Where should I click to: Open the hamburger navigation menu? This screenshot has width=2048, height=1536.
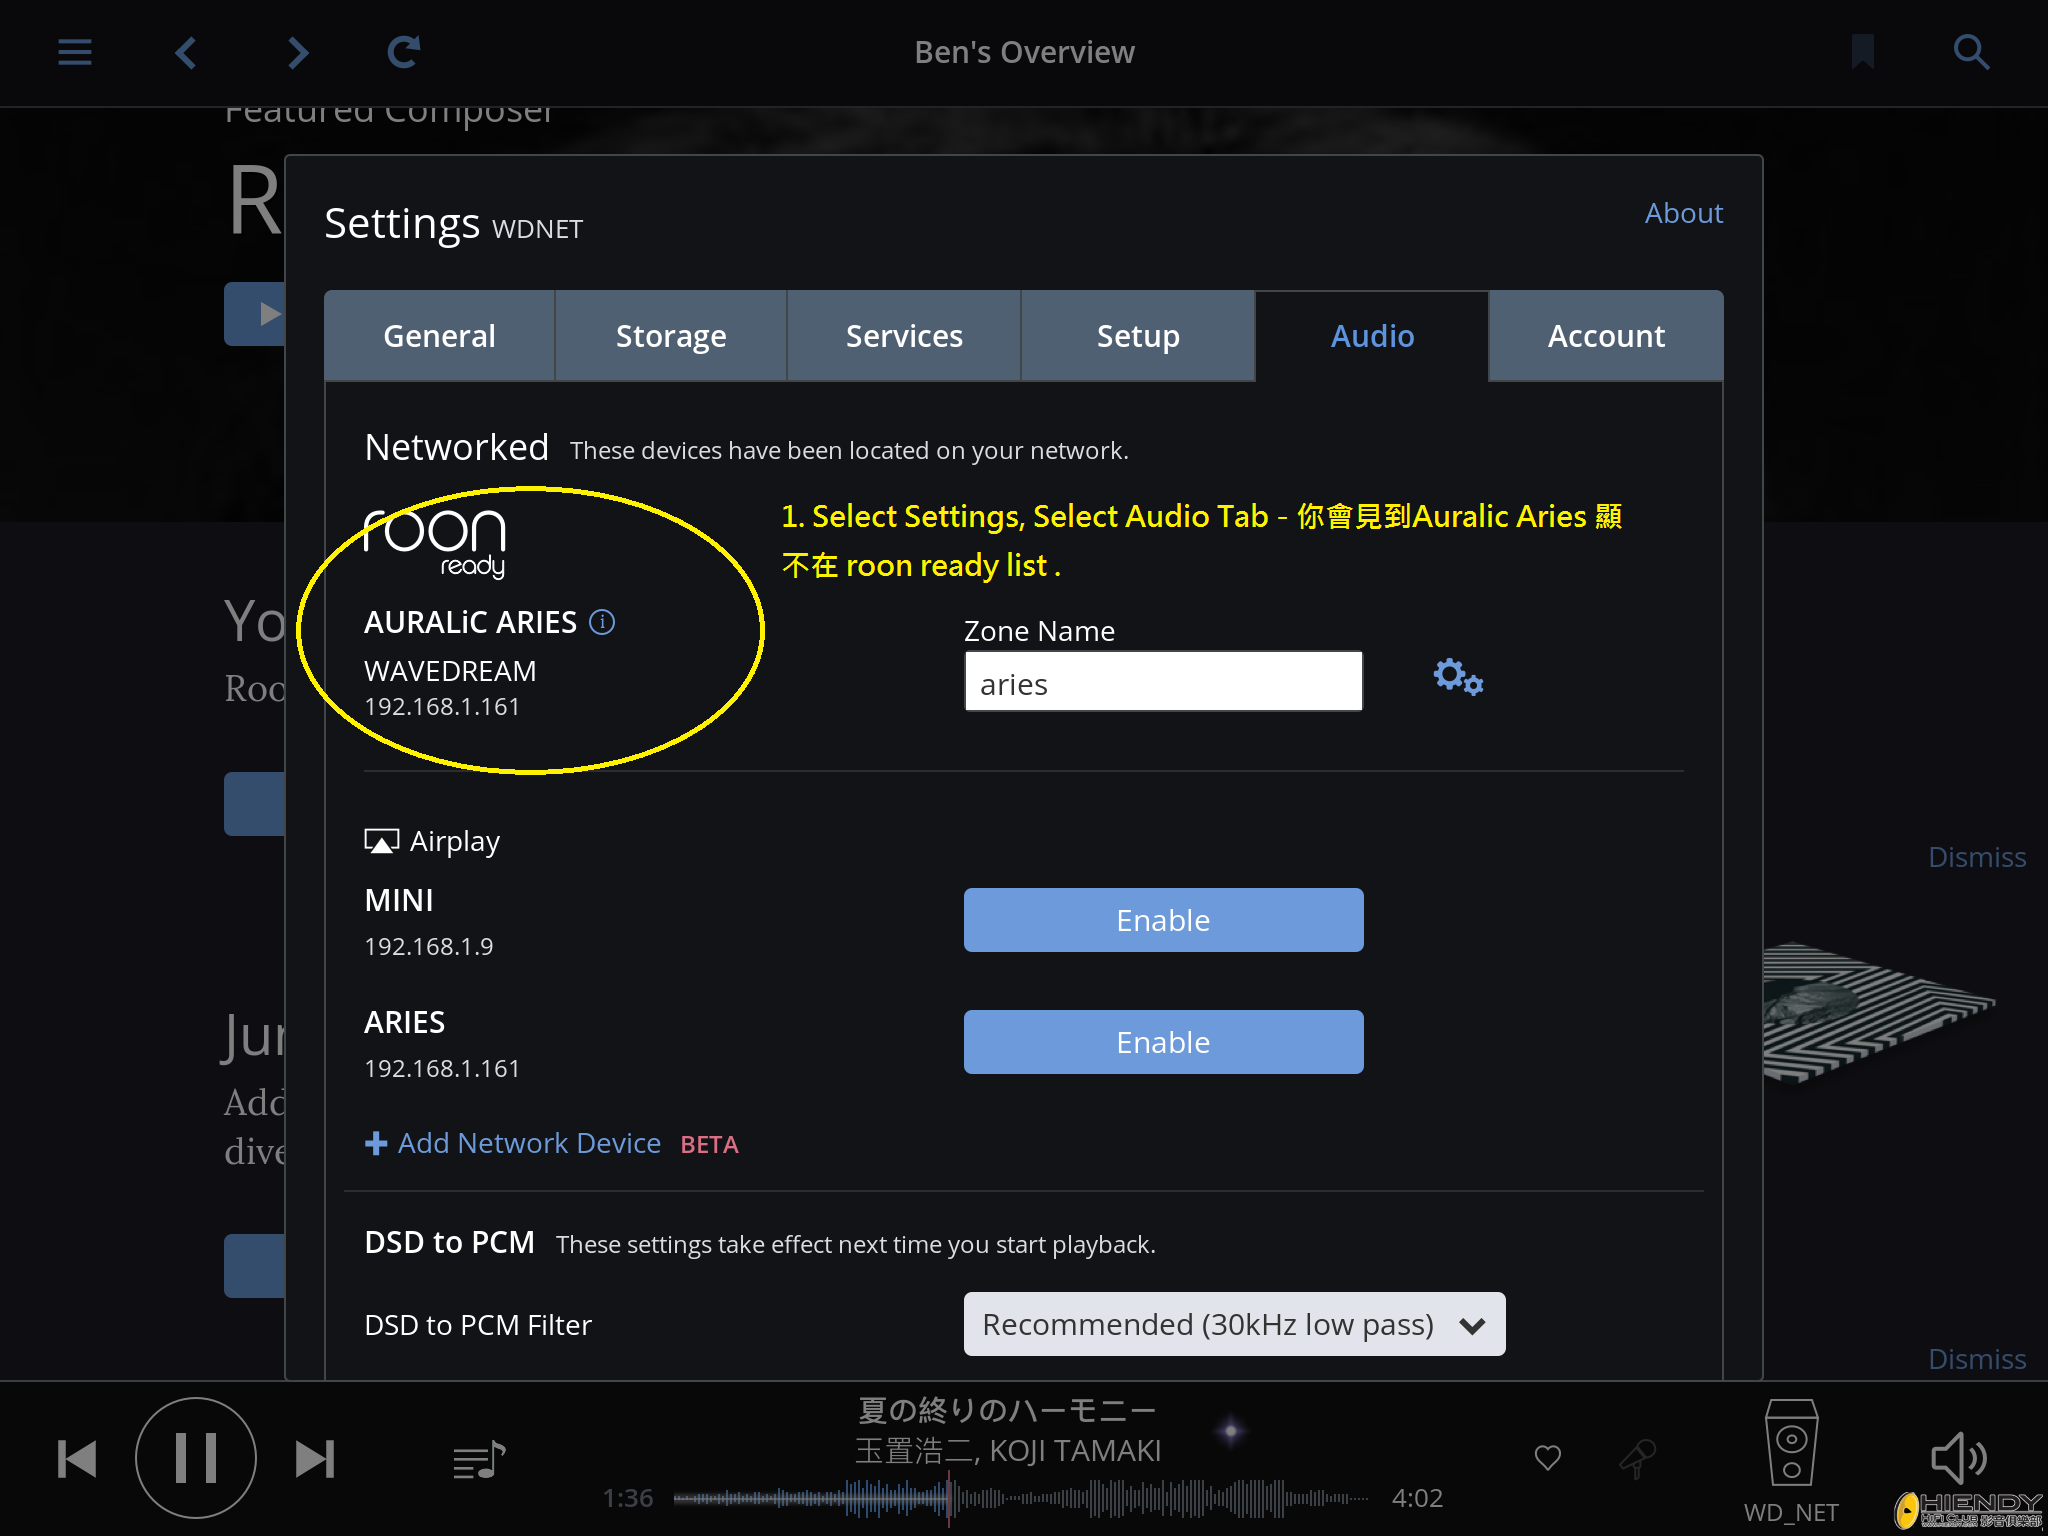(75, 52)
